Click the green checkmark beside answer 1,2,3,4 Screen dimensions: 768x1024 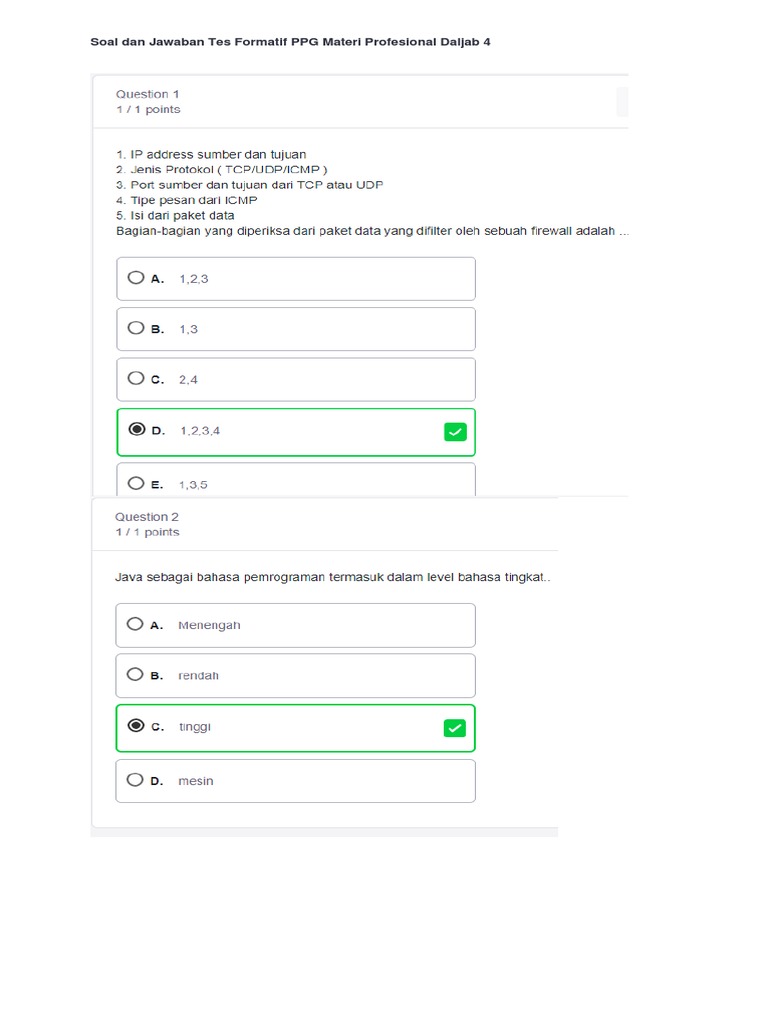pyautogui.click(x=455, y=432)
